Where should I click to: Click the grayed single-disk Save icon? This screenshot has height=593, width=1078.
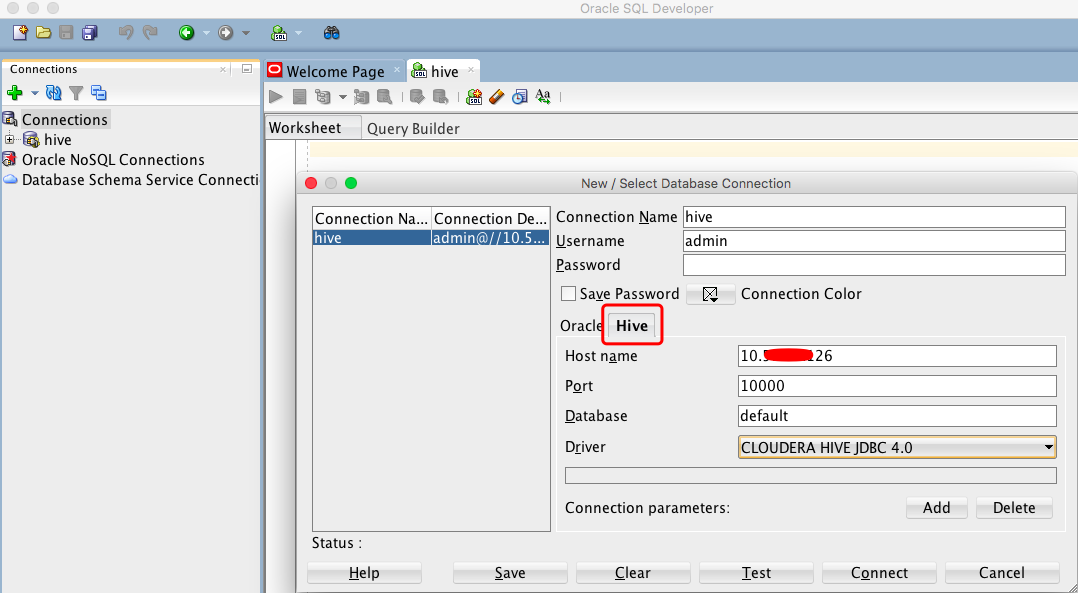[66, 32]
